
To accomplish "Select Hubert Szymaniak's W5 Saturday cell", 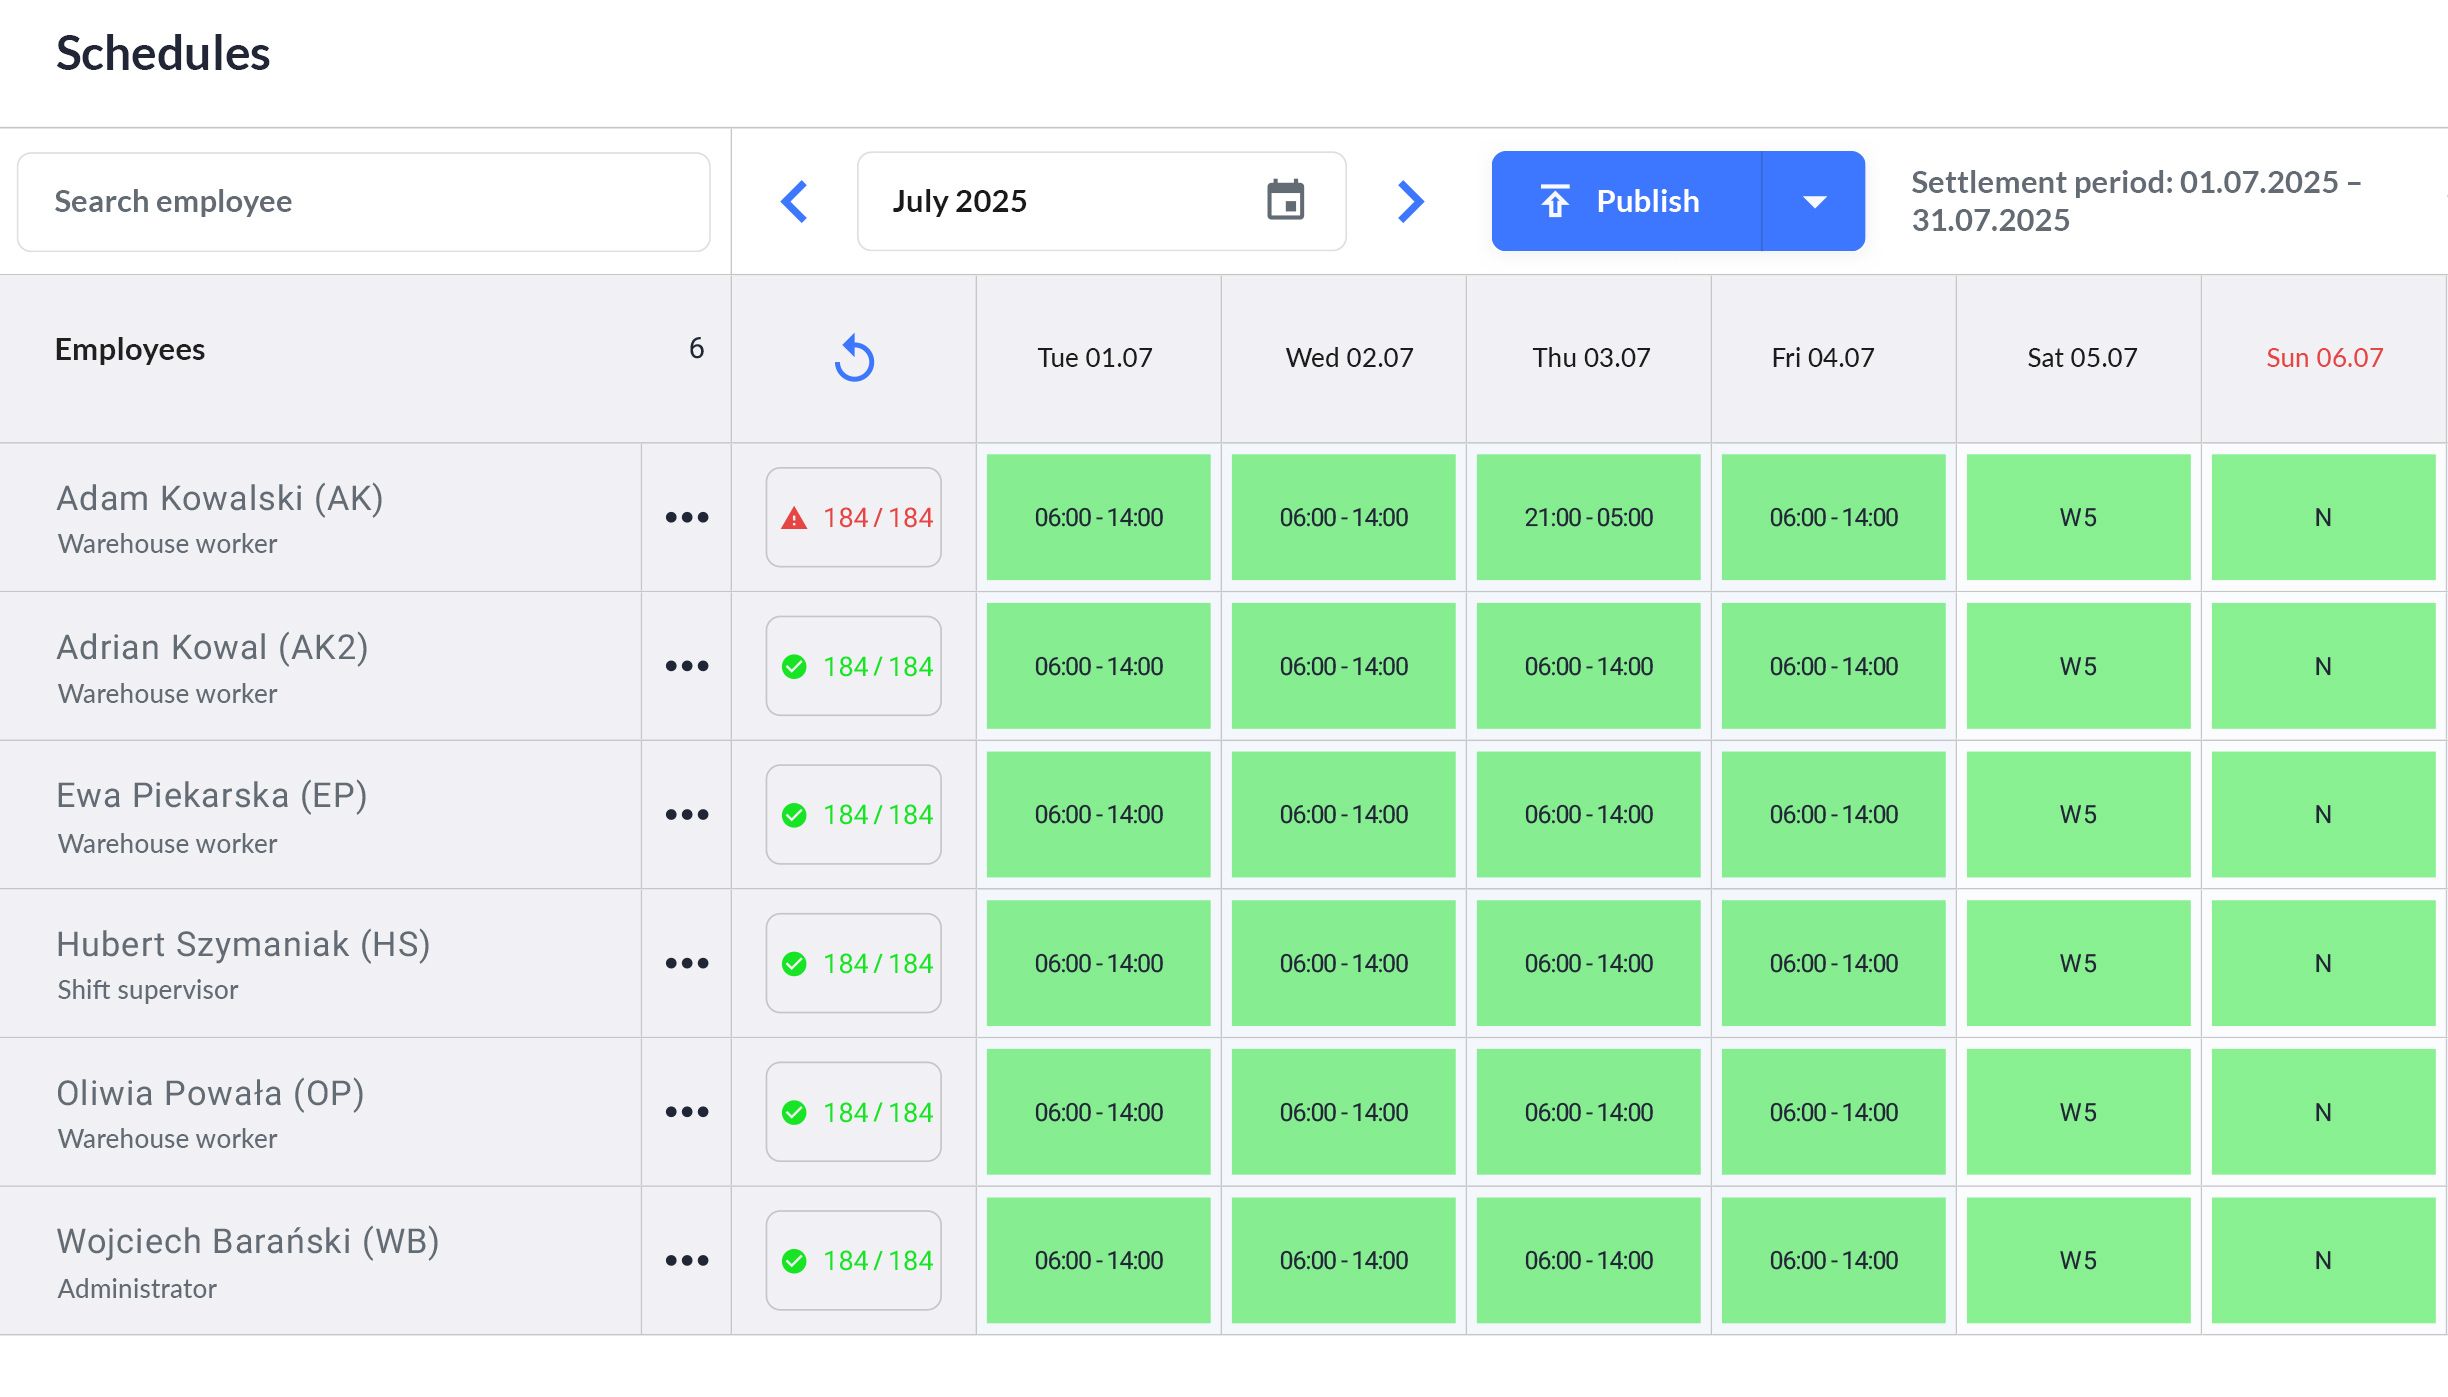I will (x=2078, y=964).
